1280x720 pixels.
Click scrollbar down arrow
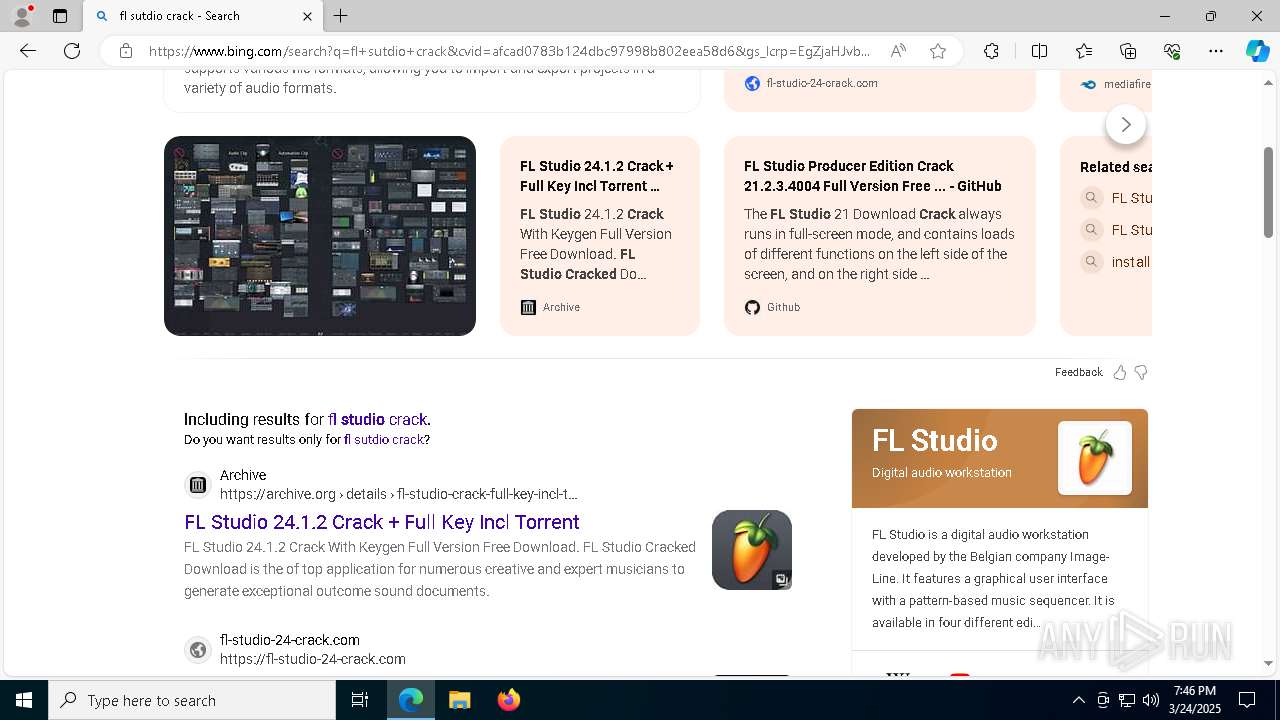(x=1268, y=663)
